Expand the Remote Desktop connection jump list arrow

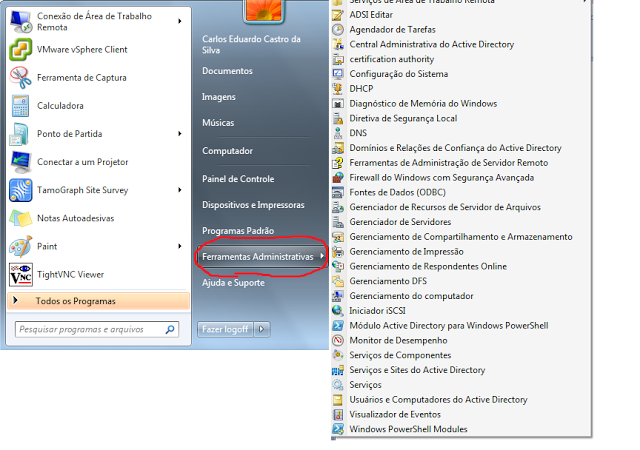coord(180,21)
